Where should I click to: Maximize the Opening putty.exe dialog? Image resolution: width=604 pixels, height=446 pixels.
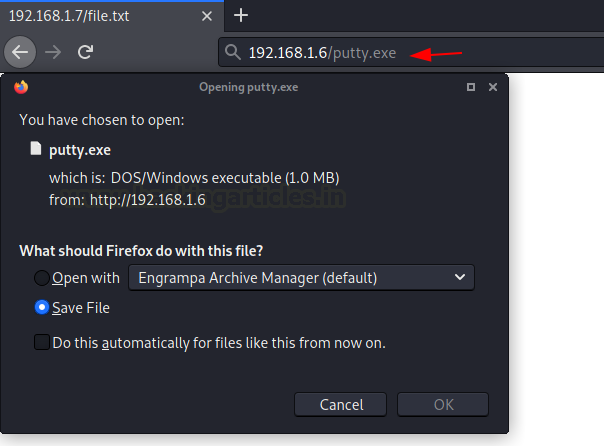[471, 87]
